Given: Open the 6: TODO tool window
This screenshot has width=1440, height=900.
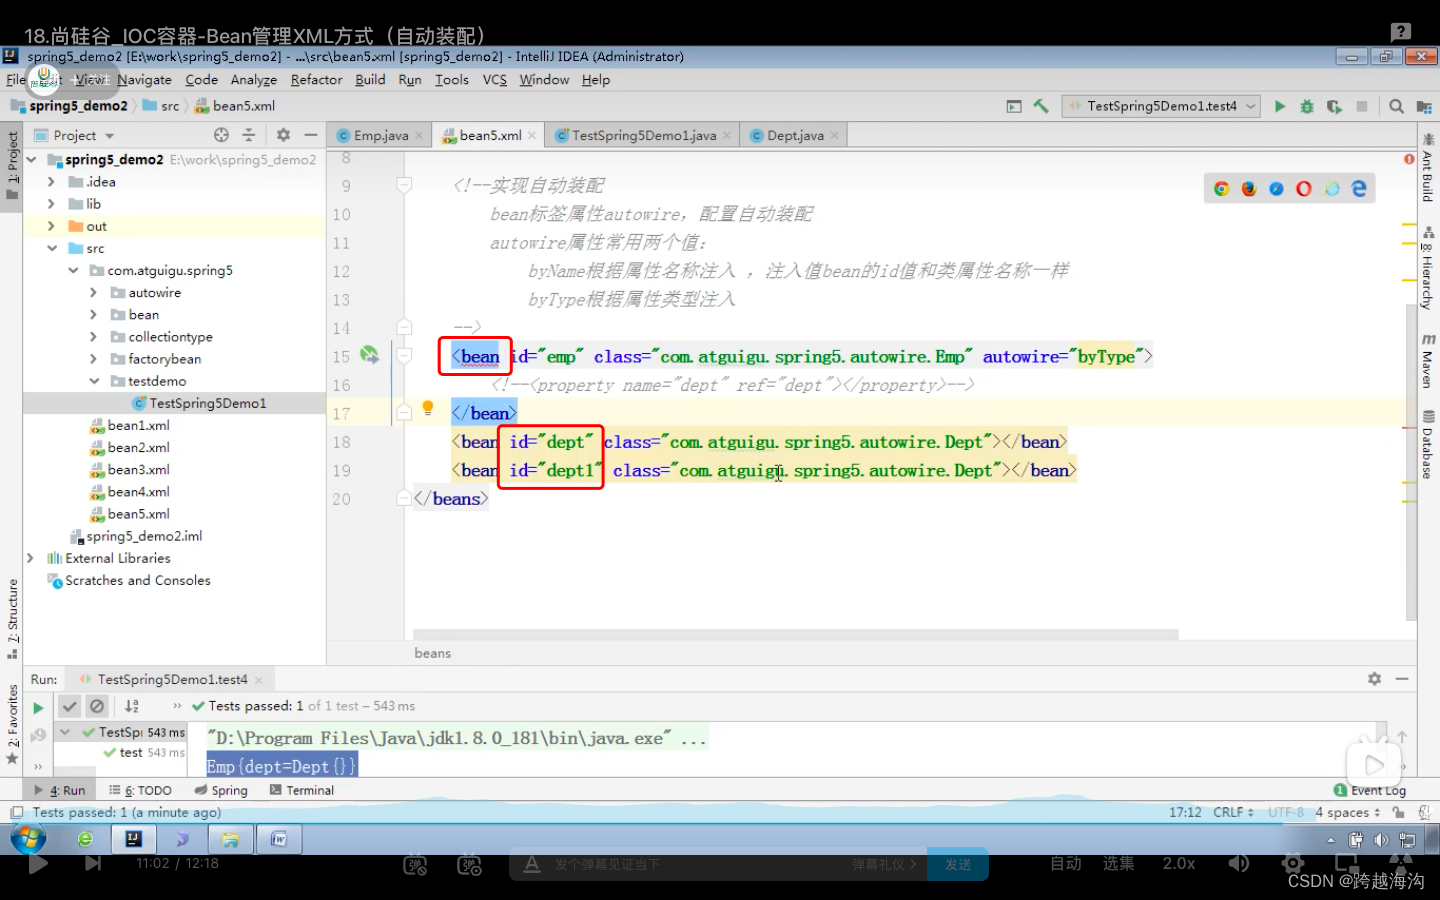Looking at the screenshot, I should point(141,790).
